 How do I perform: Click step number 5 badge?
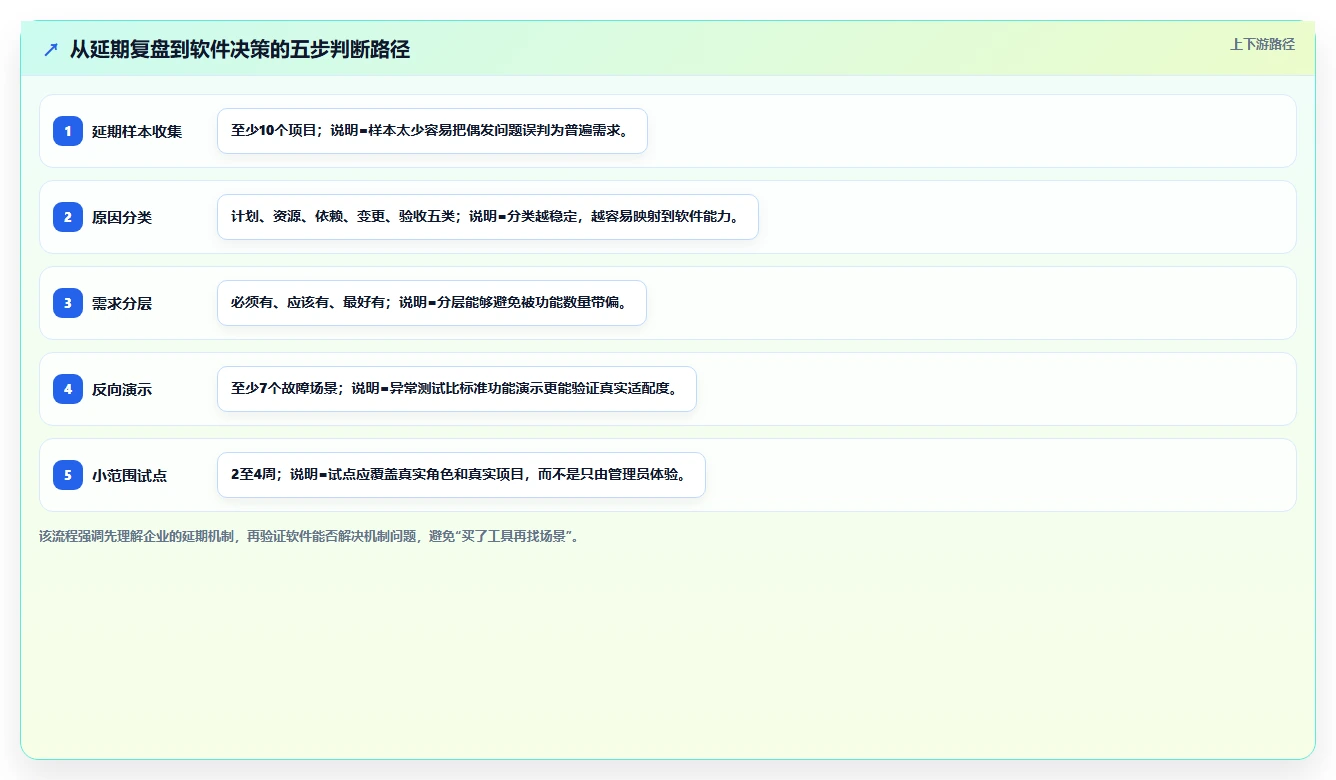(68, 475)
